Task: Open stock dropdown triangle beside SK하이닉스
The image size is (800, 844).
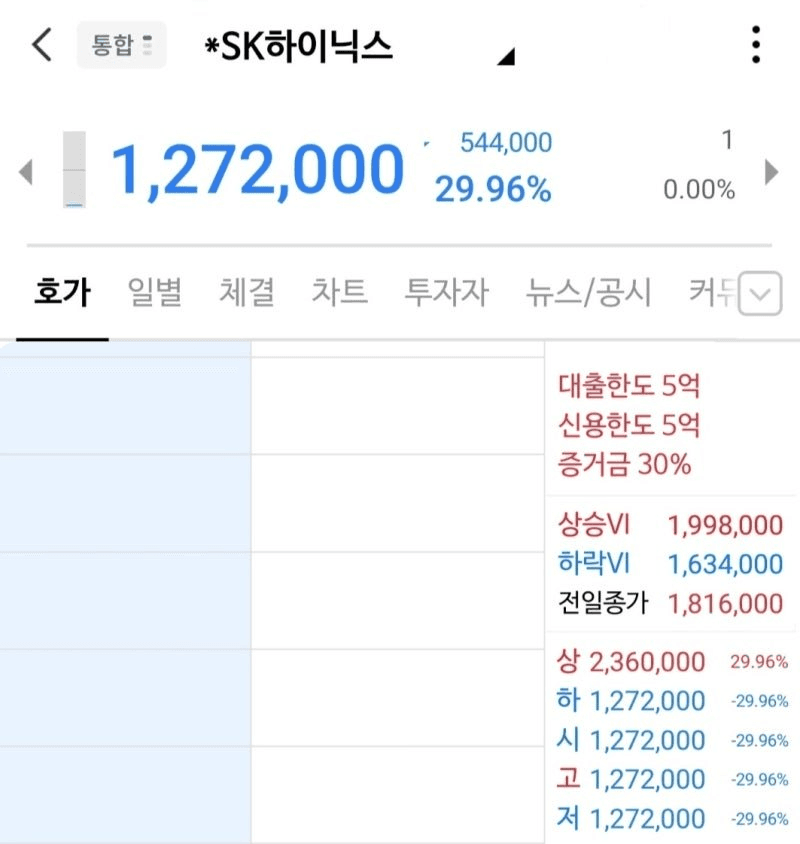Action: coord(506,57)
